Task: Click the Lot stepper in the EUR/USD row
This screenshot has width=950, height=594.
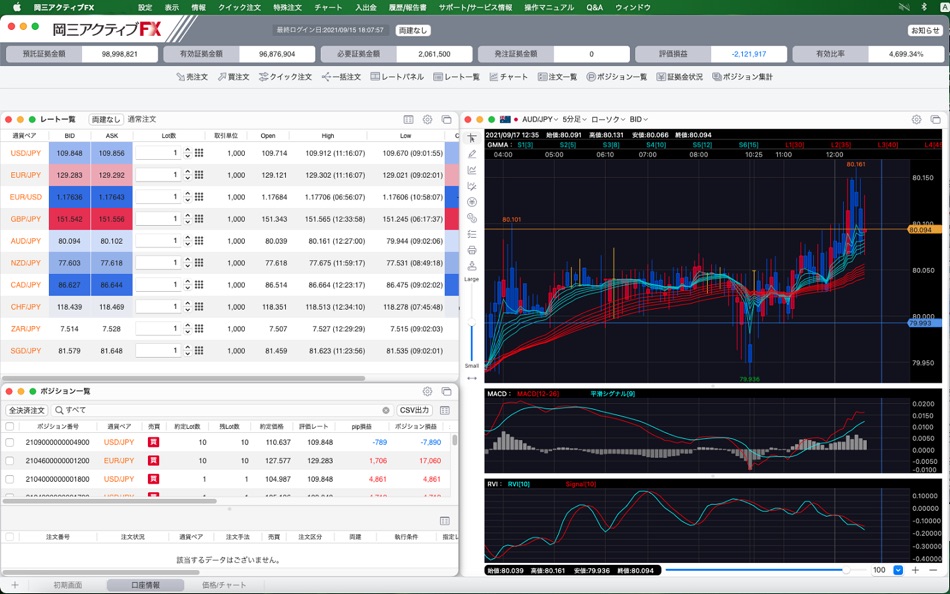Action: point(187,197)
